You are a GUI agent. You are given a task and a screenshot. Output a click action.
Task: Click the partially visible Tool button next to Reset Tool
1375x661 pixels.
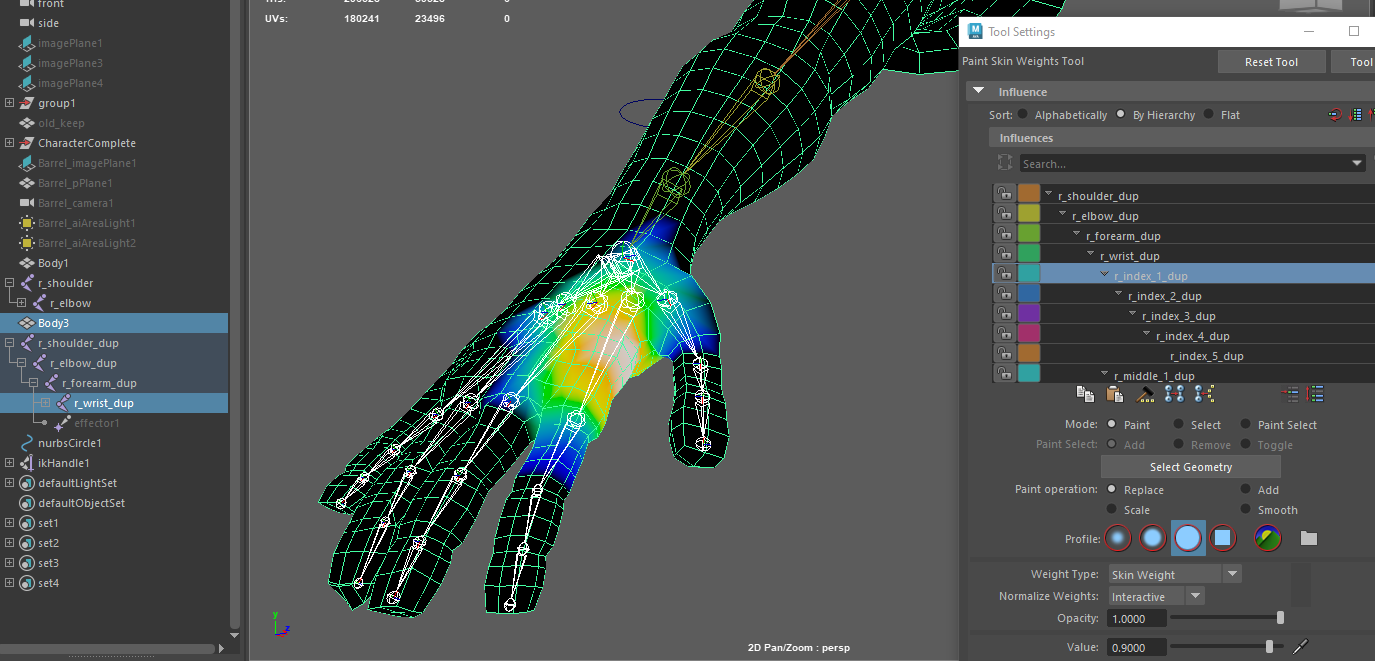tap(1353, 62)
